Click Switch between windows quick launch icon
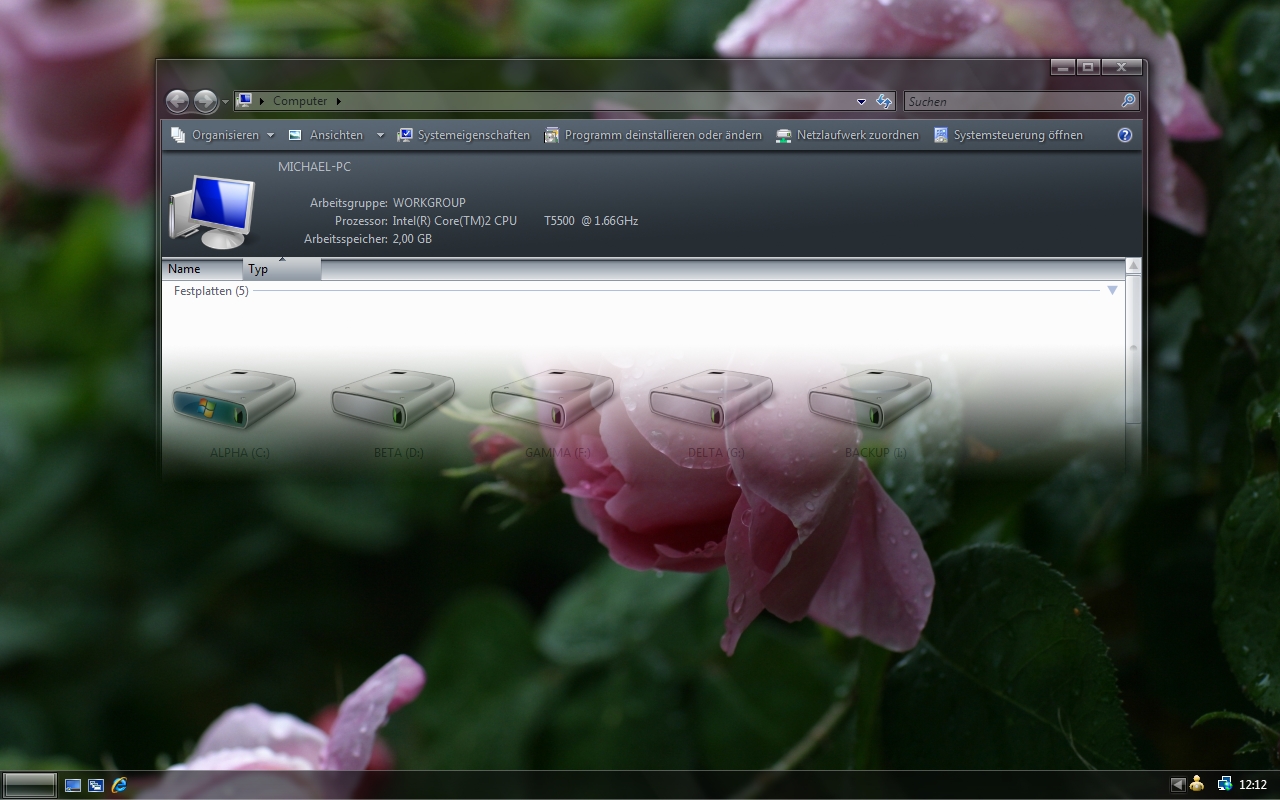Viewport: 1280px width, 800px height. click(x=96, y=785)
